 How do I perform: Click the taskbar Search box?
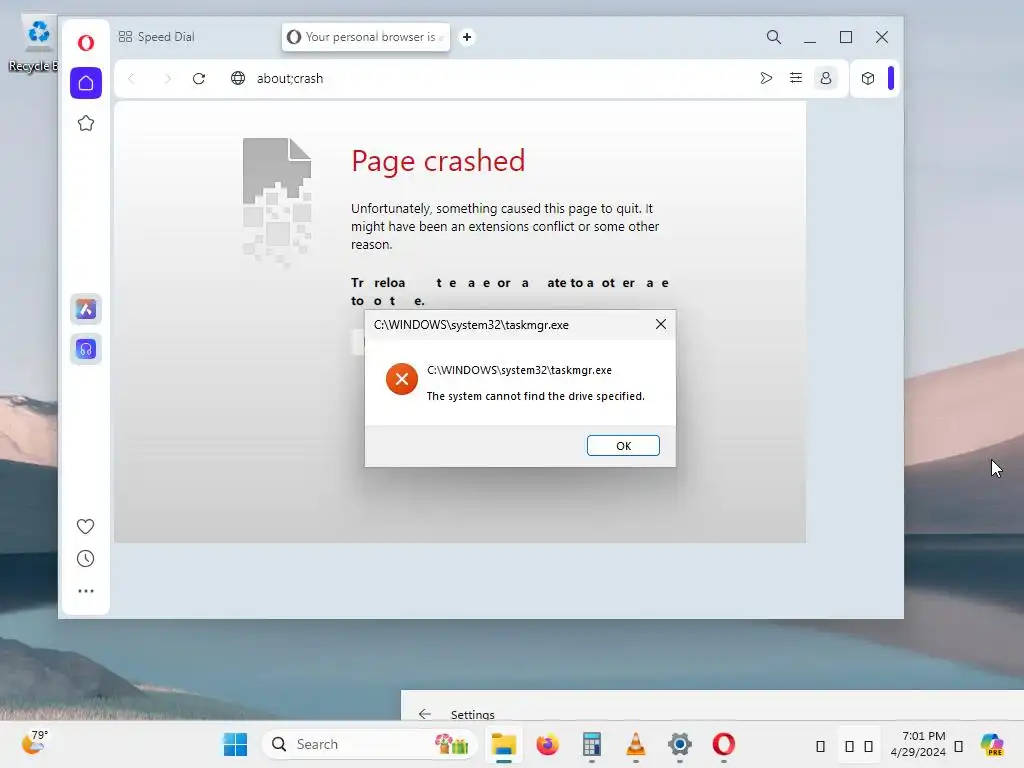(x=370, y=744)
